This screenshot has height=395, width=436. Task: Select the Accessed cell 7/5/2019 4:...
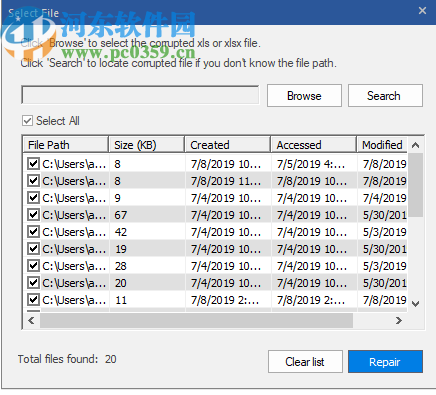coord(314,164)
